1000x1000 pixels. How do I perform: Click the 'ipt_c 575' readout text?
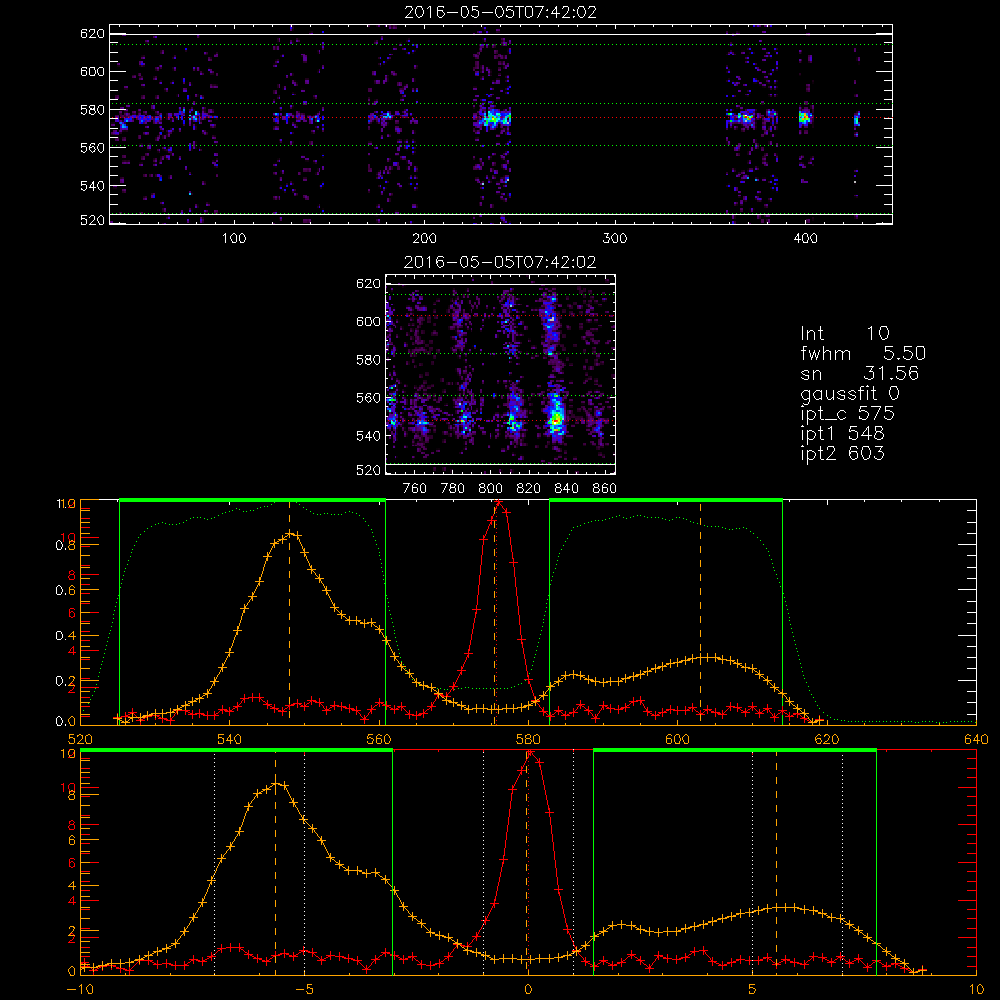848,414
